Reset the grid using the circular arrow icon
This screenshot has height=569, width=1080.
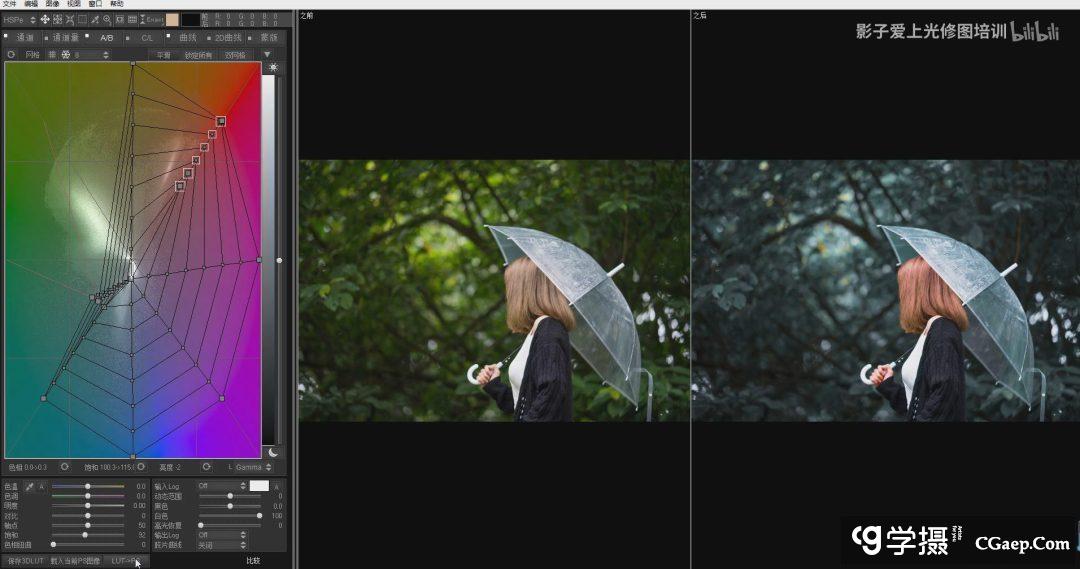click(11, 54)
